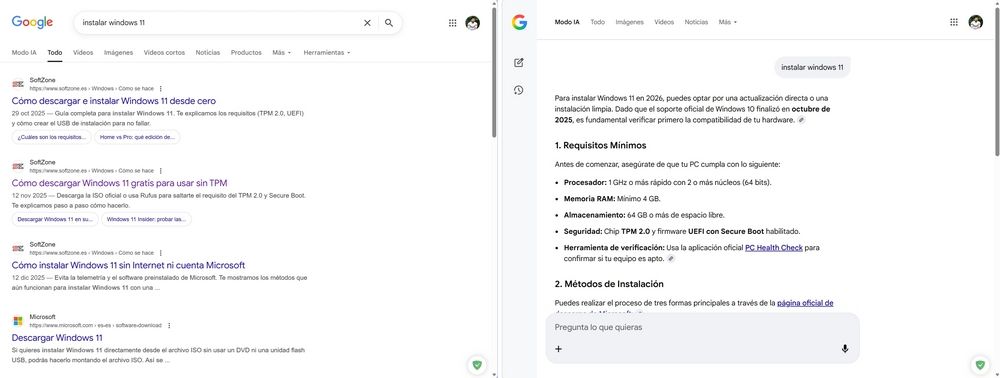This screenshot has height=378, width=1000.
Task: Start a new chat with the pencil icon
Action: click(518, 62)
